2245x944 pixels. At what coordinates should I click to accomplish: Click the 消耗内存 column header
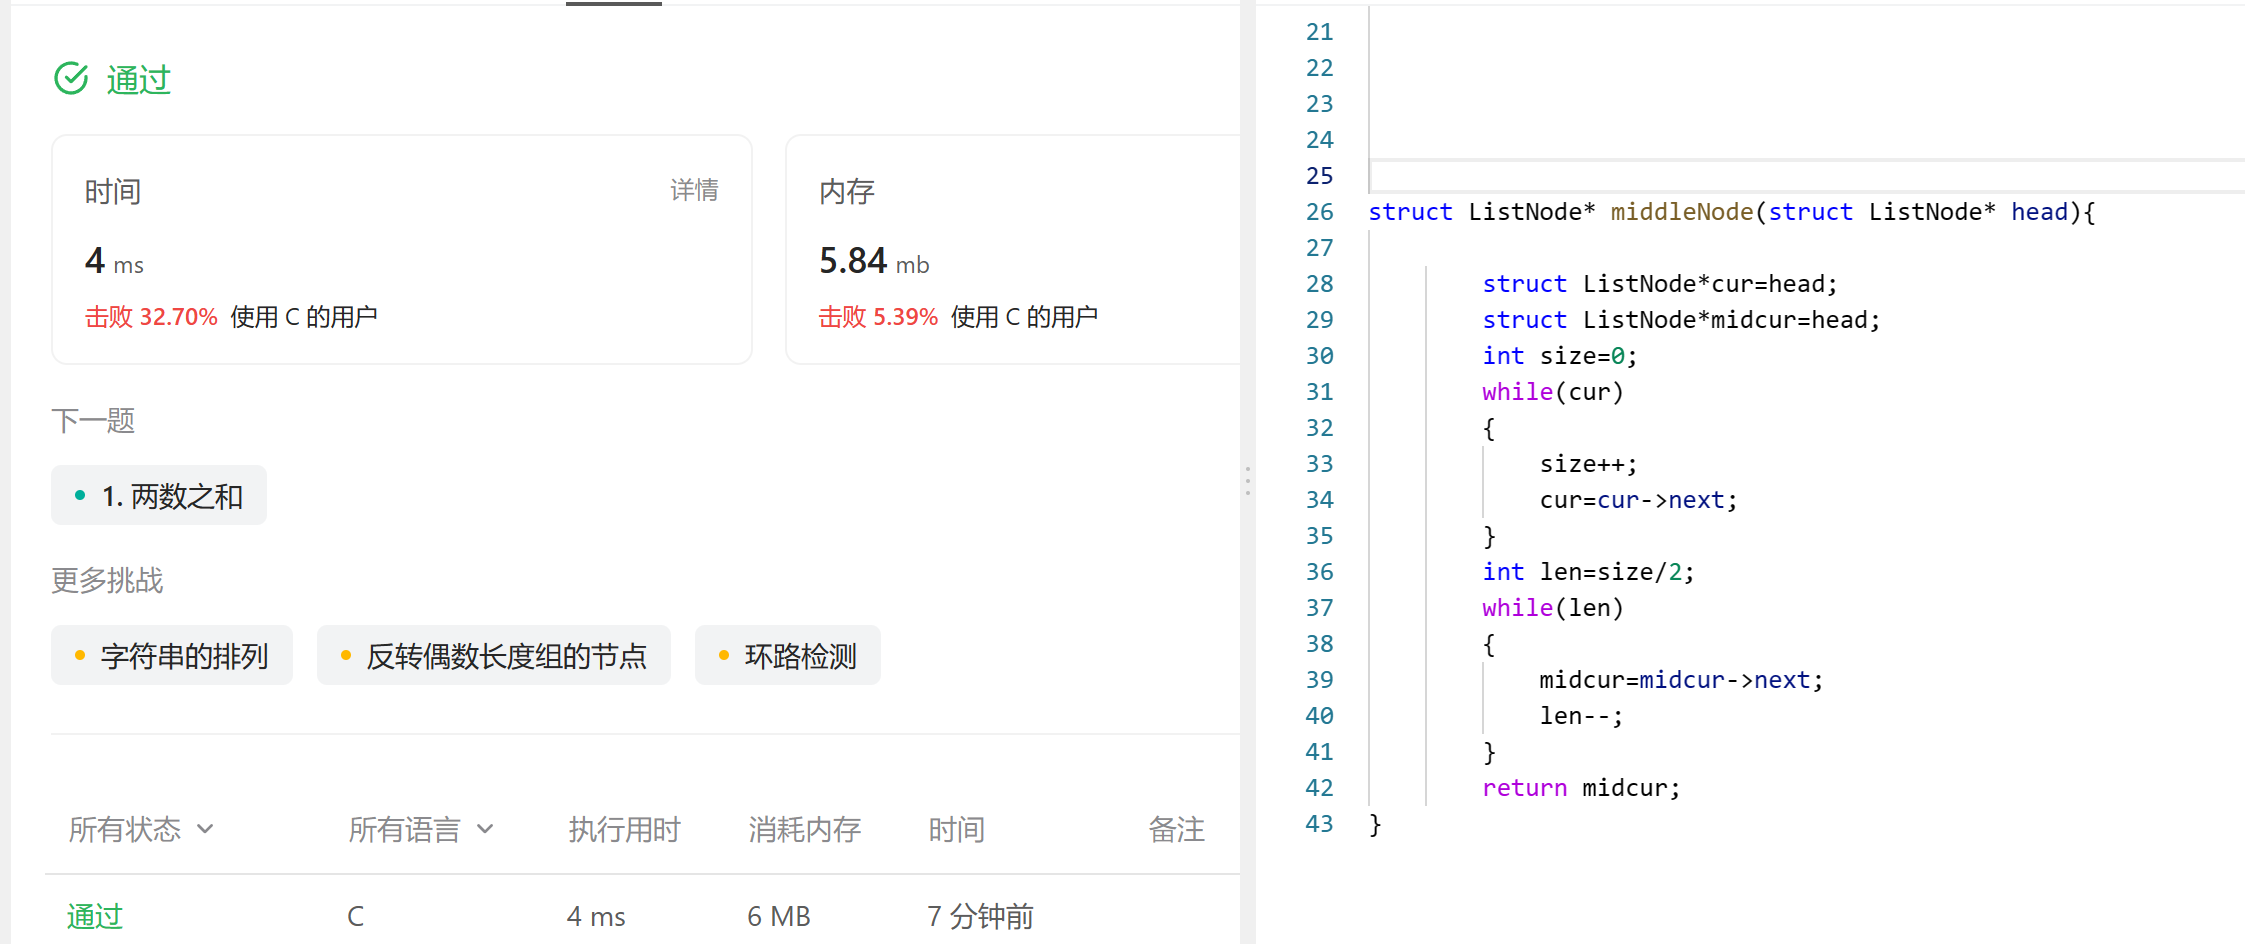pyautogui.click(x=804, y=829)
